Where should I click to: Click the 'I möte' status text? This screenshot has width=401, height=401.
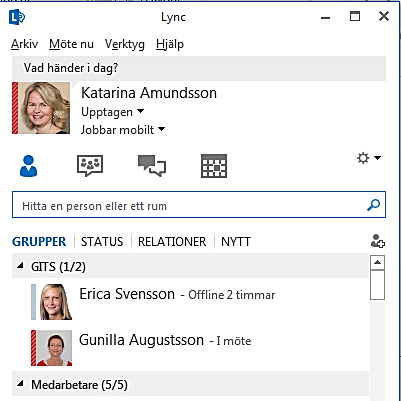[234, 341]
